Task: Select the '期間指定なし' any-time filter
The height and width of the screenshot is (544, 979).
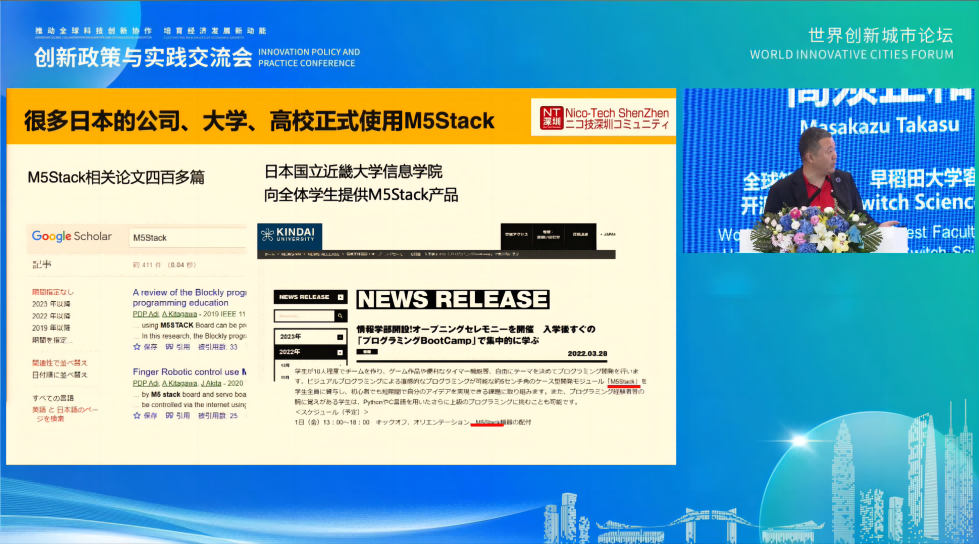Action: pos(53,292)
